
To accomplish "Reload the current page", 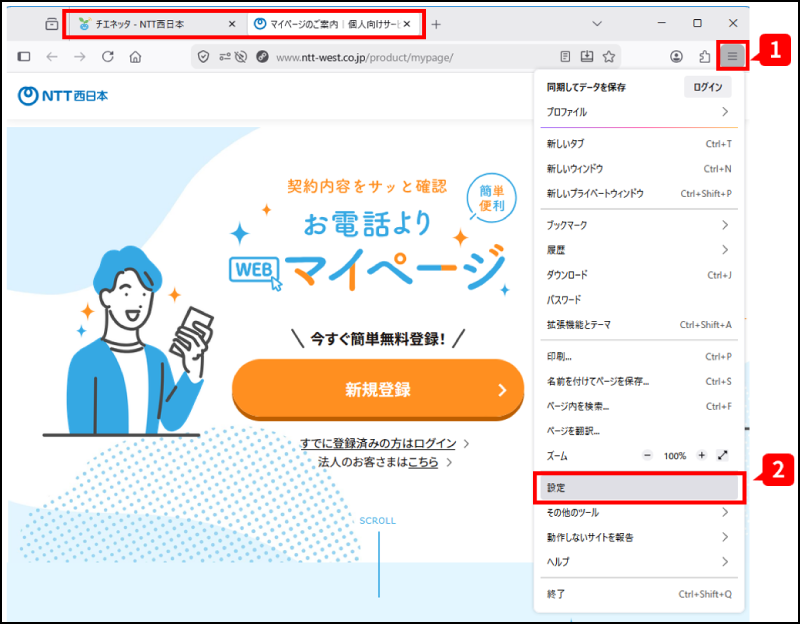I will (108, 57).
